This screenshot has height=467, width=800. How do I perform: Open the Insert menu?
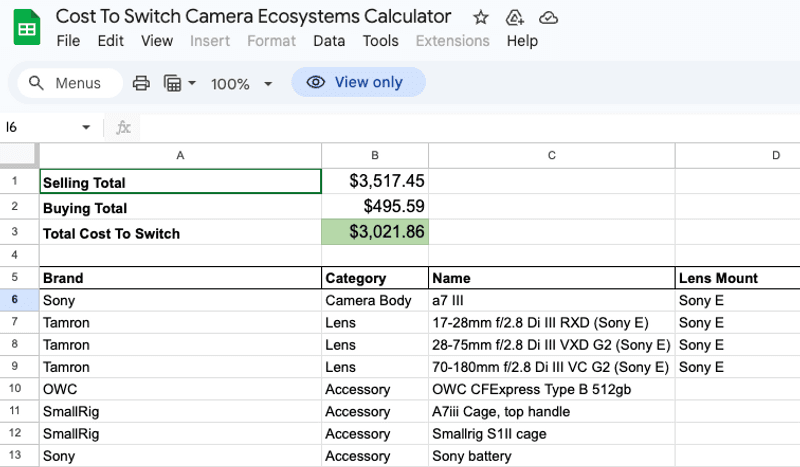(210, 41)
